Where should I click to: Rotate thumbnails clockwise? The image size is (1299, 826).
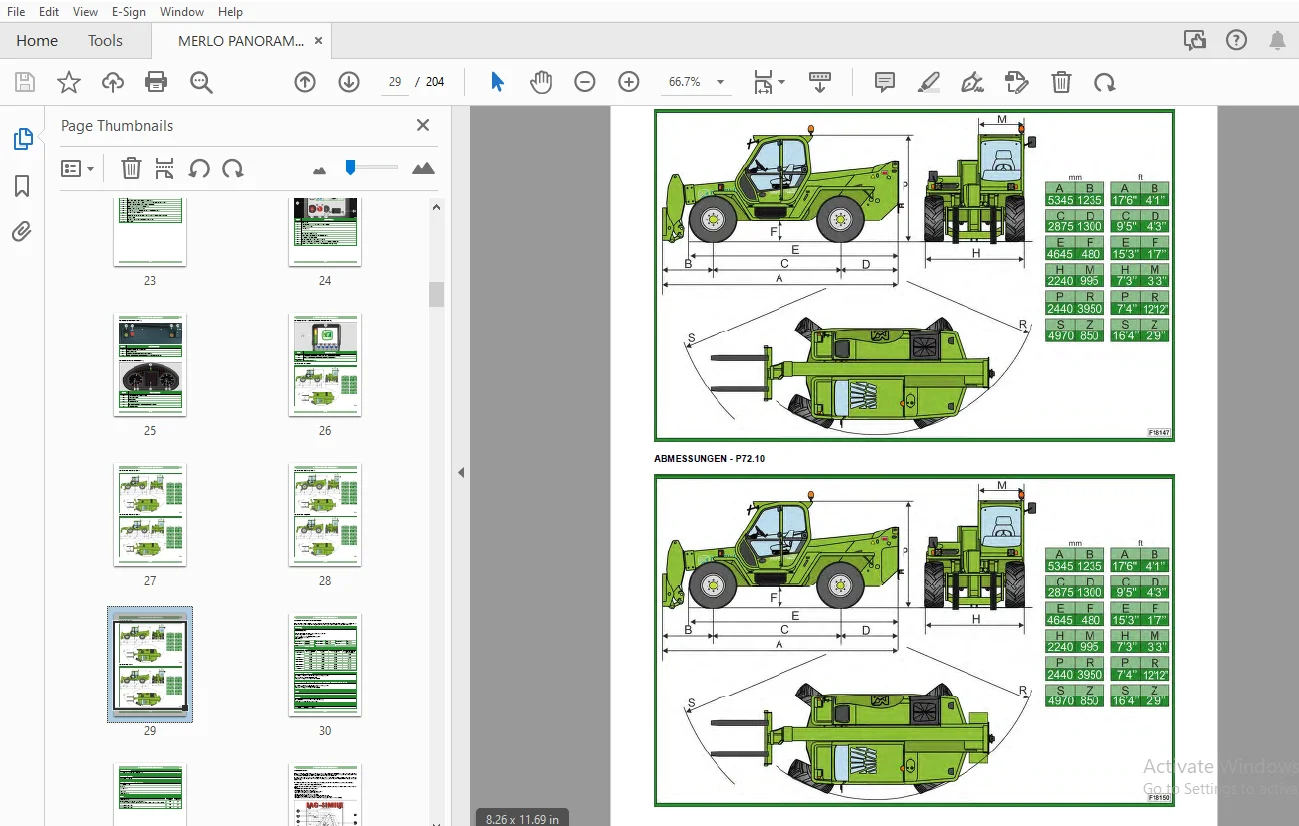click(x=233, y=169)
